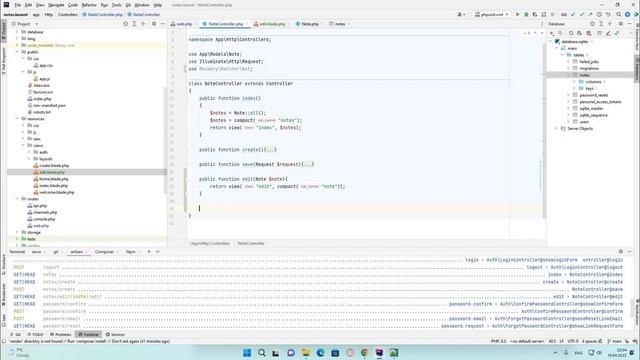Click the editor vertical scrollbar
Screen dimensions: 640x360
(x=544, y=131)
